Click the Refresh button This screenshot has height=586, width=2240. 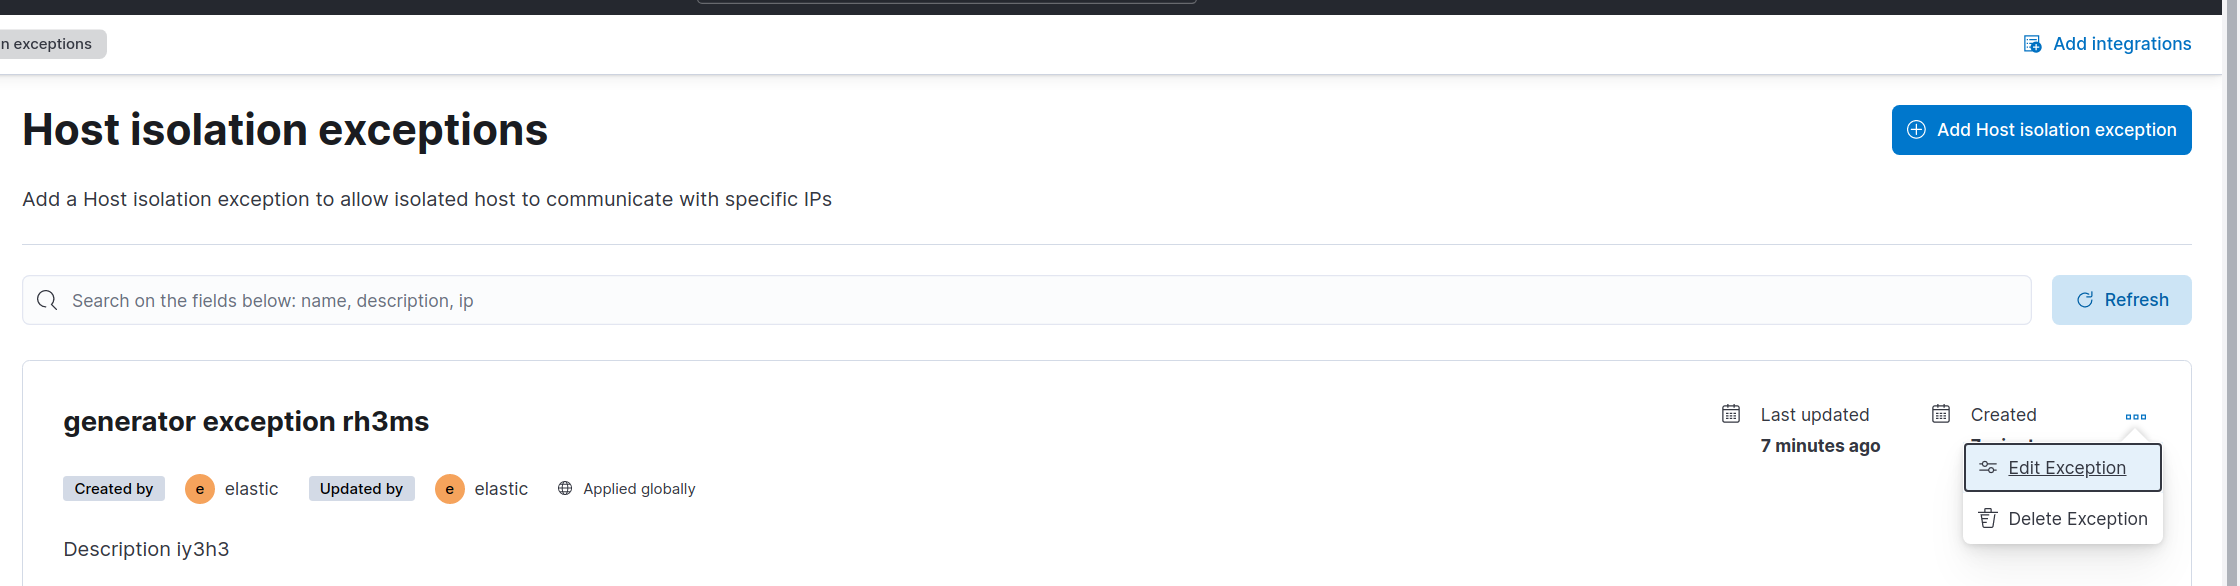(x=2121, y=299)
